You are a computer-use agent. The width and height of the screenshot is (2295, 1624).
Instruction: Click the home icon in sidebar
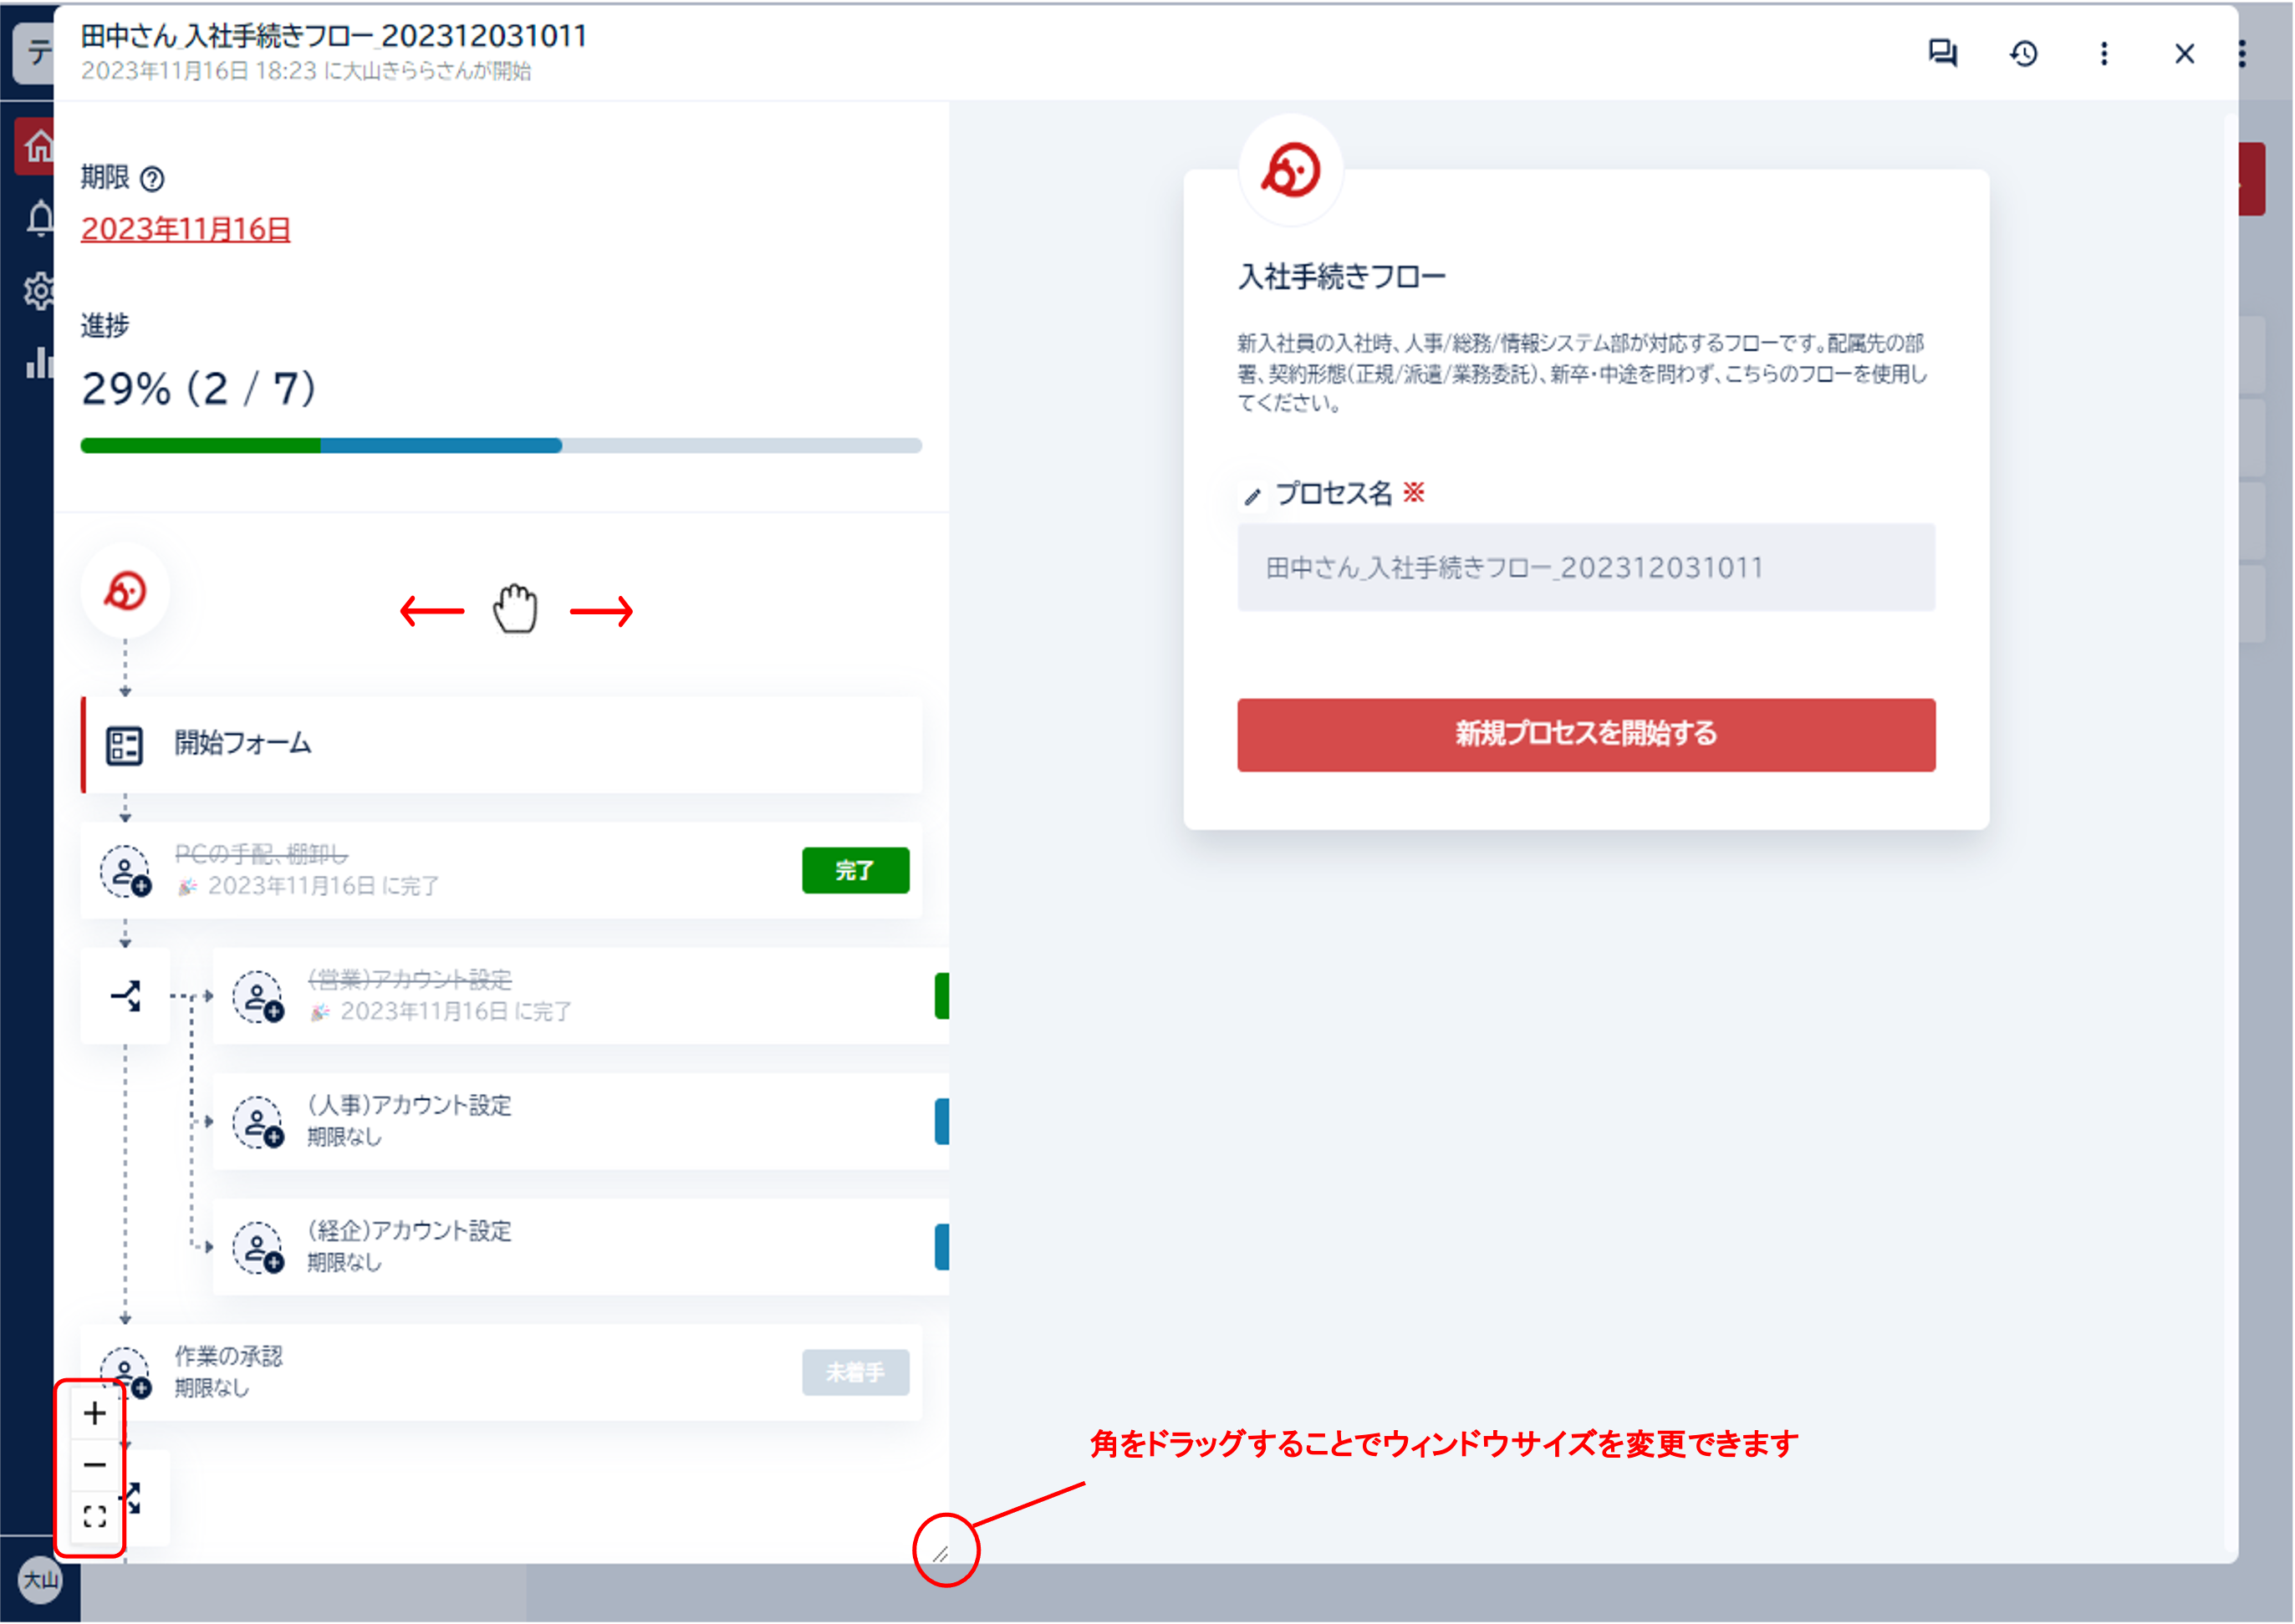37,146
